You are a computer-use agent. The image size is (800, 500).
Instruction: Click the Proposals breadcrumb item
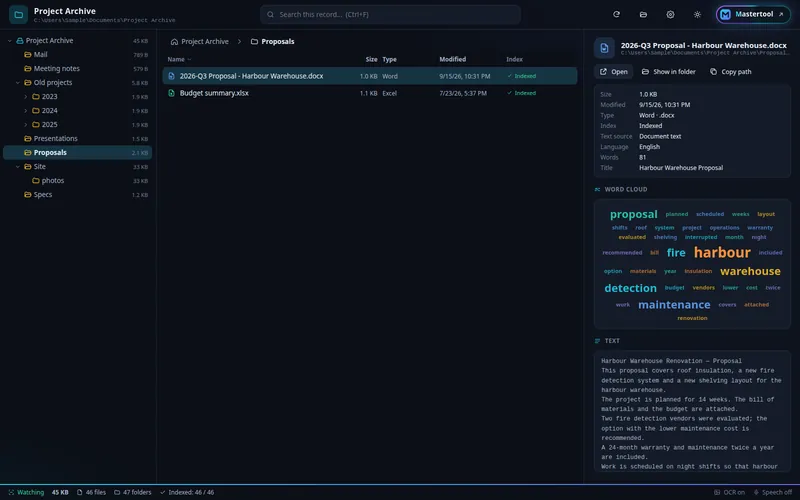click(278, 42)
